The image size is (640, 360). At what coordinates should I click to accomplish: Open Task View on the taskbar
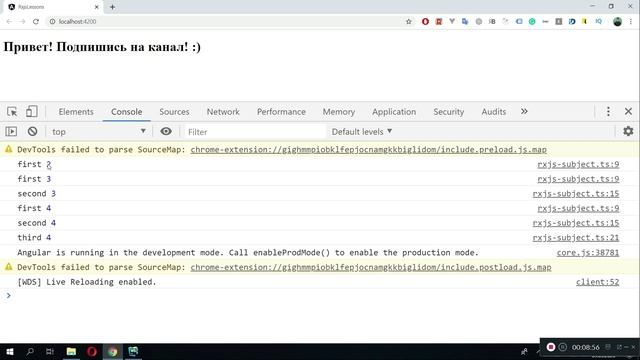click(50, 351)
